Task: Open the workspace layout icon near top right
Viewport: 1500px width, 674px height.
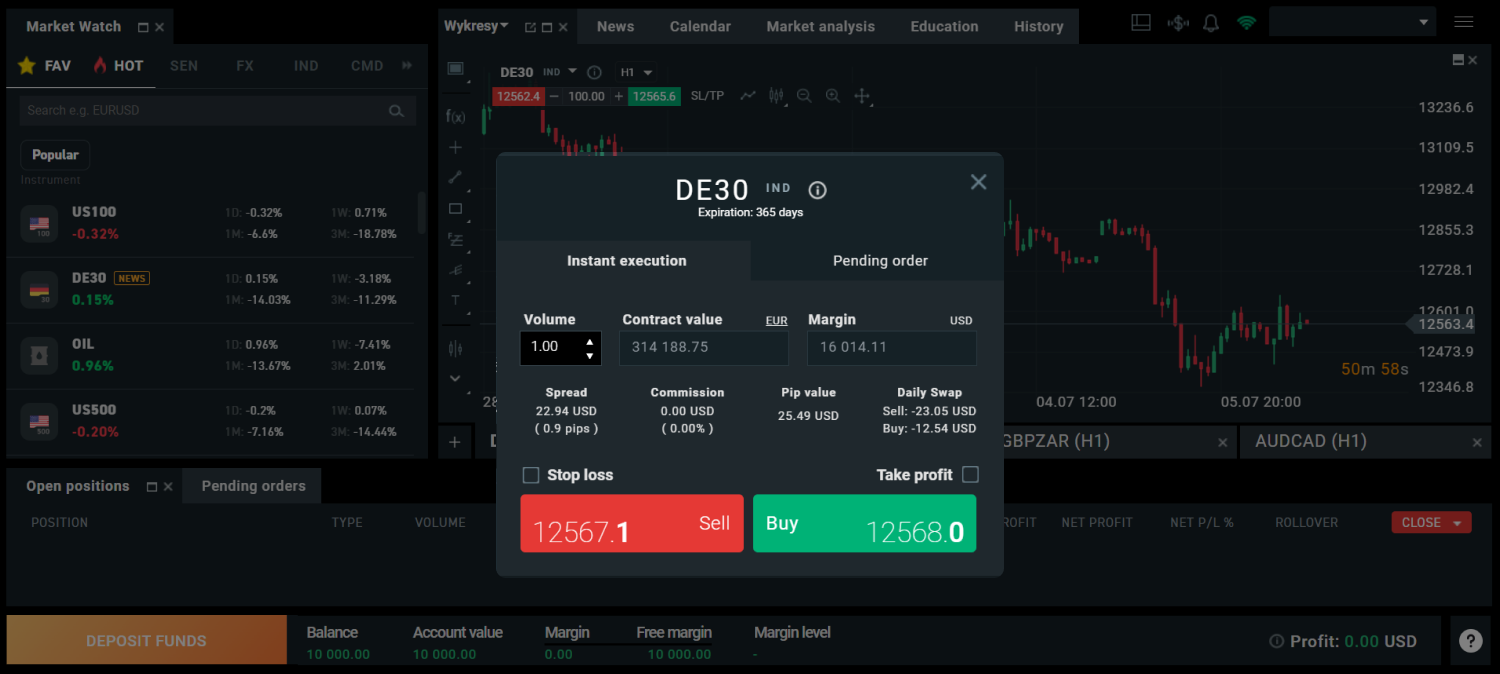Action: 1140,21
